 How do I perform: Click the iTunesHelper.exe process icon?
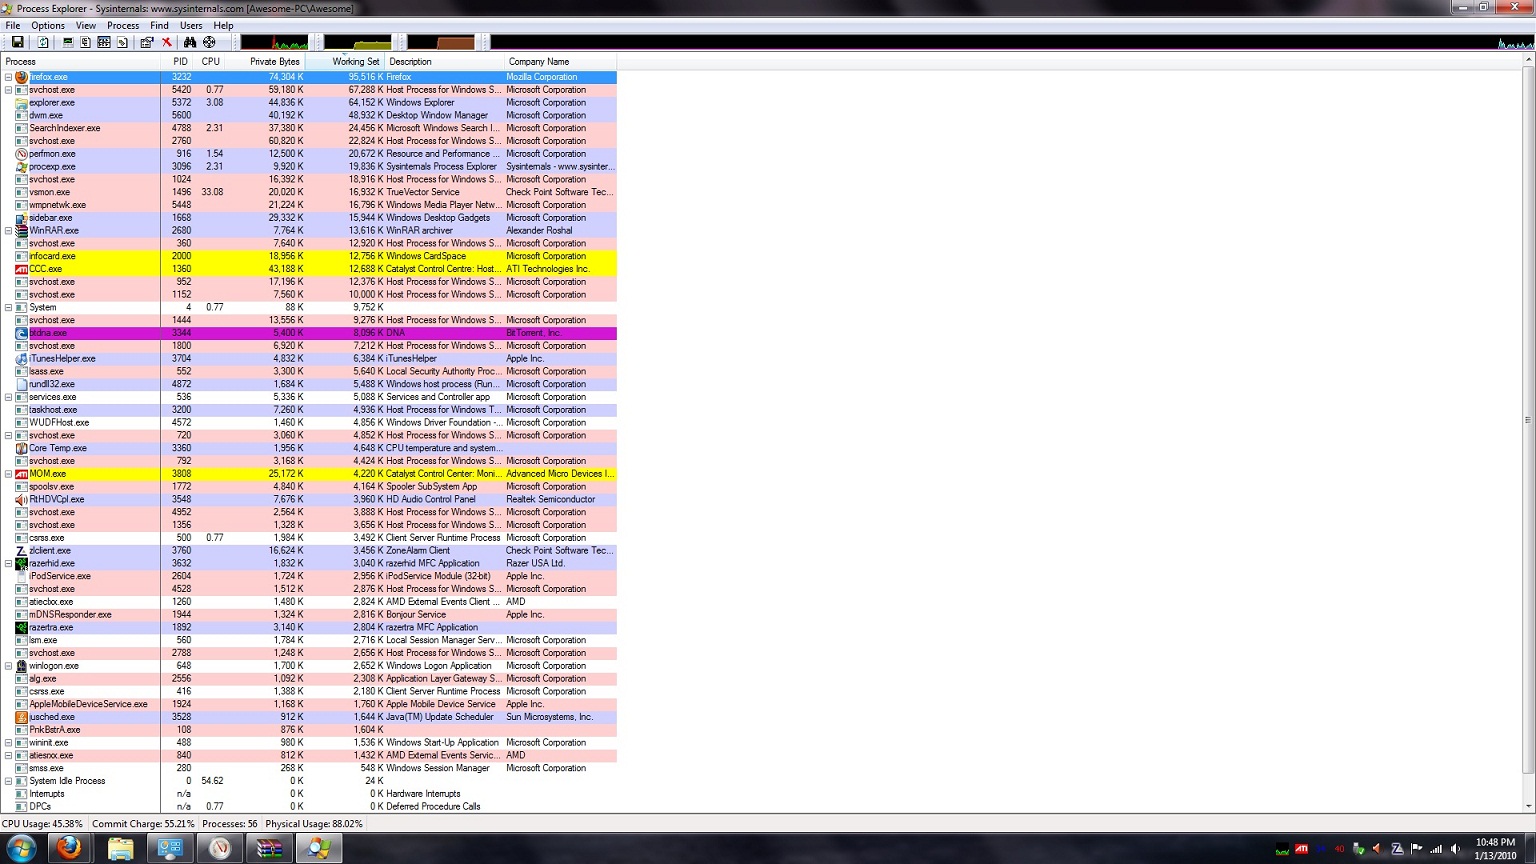pyautogui.click(x=21, y=359)
